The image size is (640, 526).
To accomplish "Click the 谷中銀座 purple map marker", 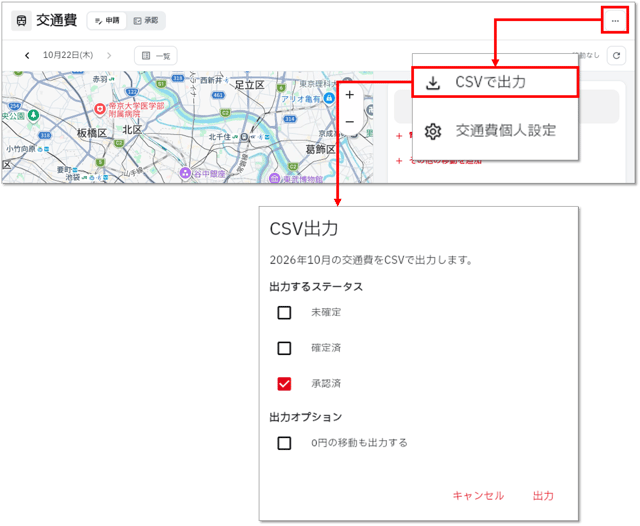I will (x=185, y=173).
